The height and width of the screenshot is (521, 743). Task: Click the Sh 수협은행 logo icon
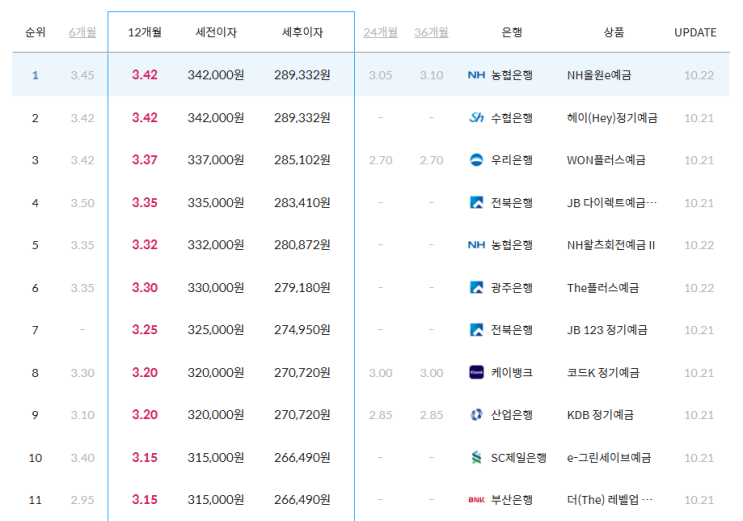click(476, 118)
